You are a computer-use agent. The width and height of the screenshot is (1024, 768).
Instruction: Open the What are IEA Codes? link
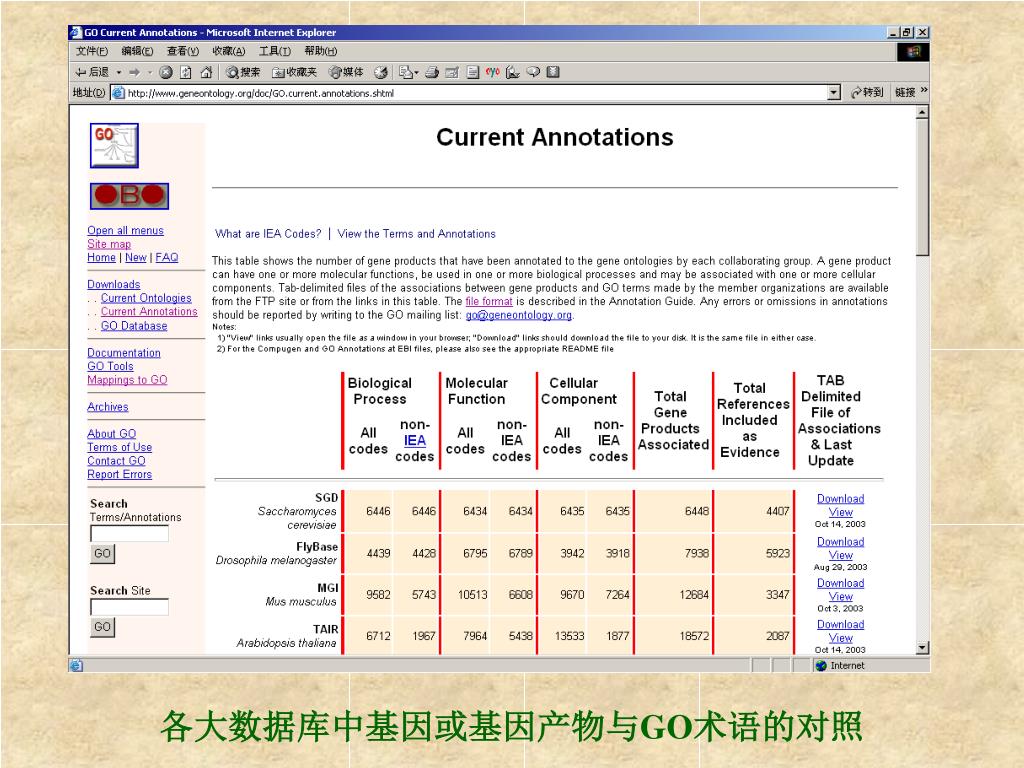point(268,234)
